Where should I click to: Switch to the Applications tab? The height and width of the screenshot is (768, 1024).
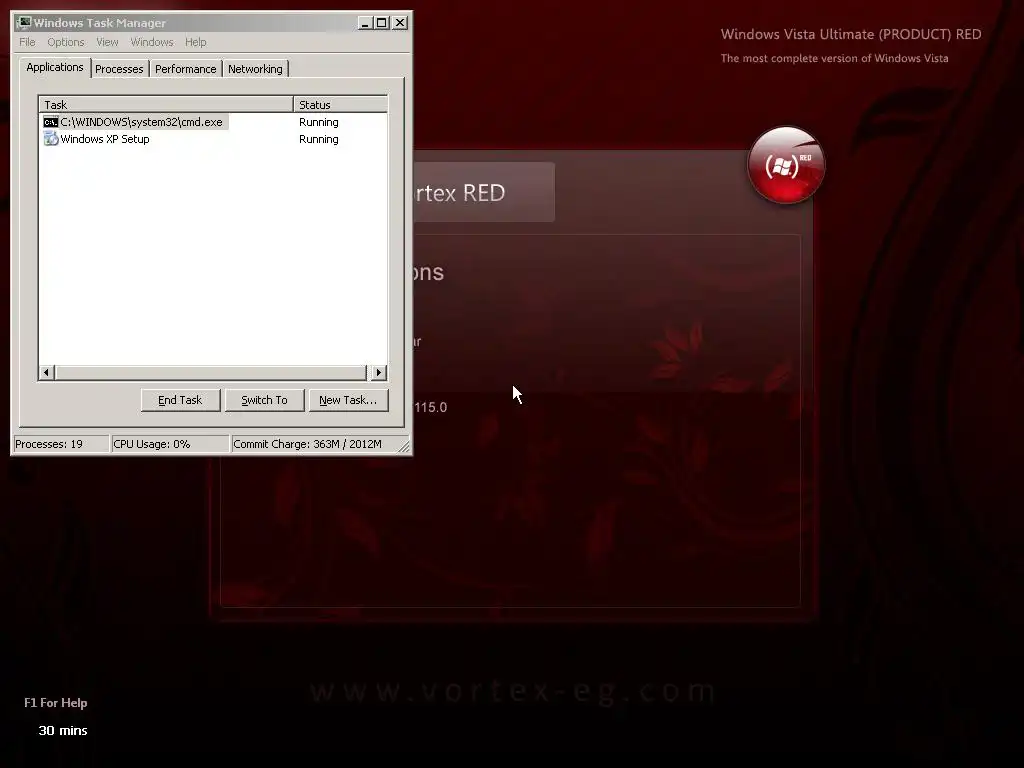[55, 67]
